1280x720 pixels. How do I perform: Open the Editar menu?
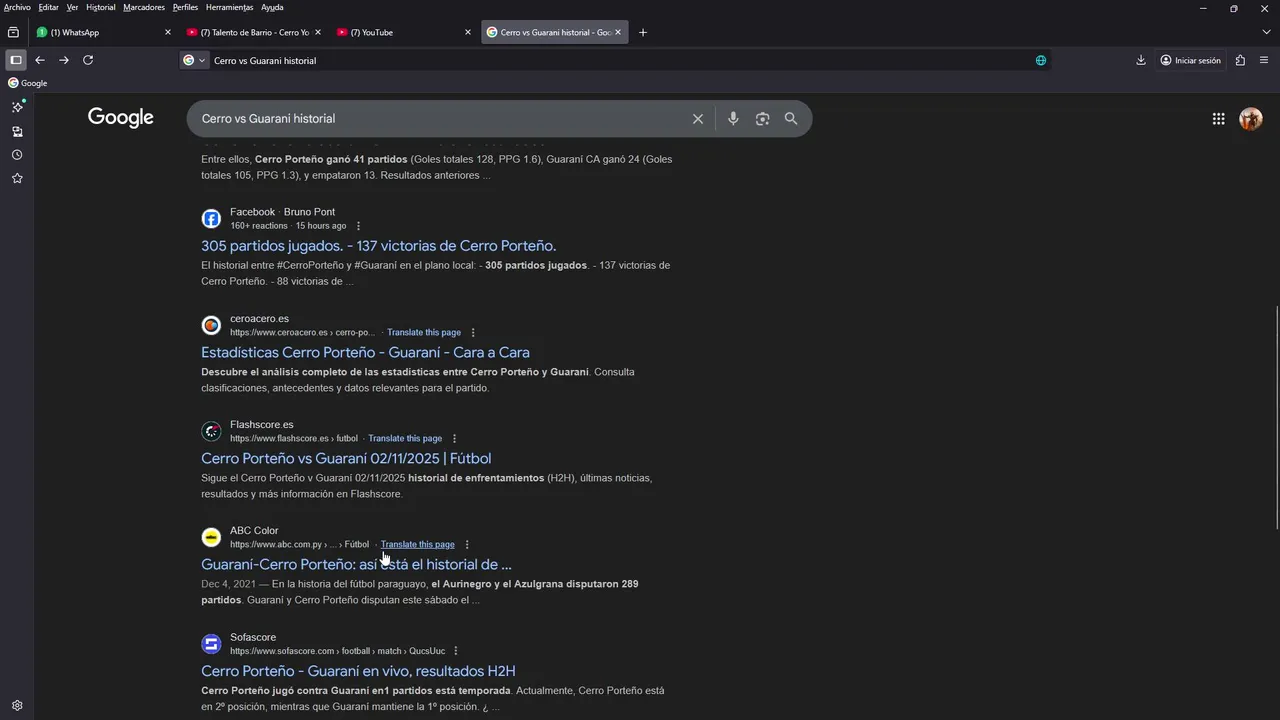[x=48, y=7]
